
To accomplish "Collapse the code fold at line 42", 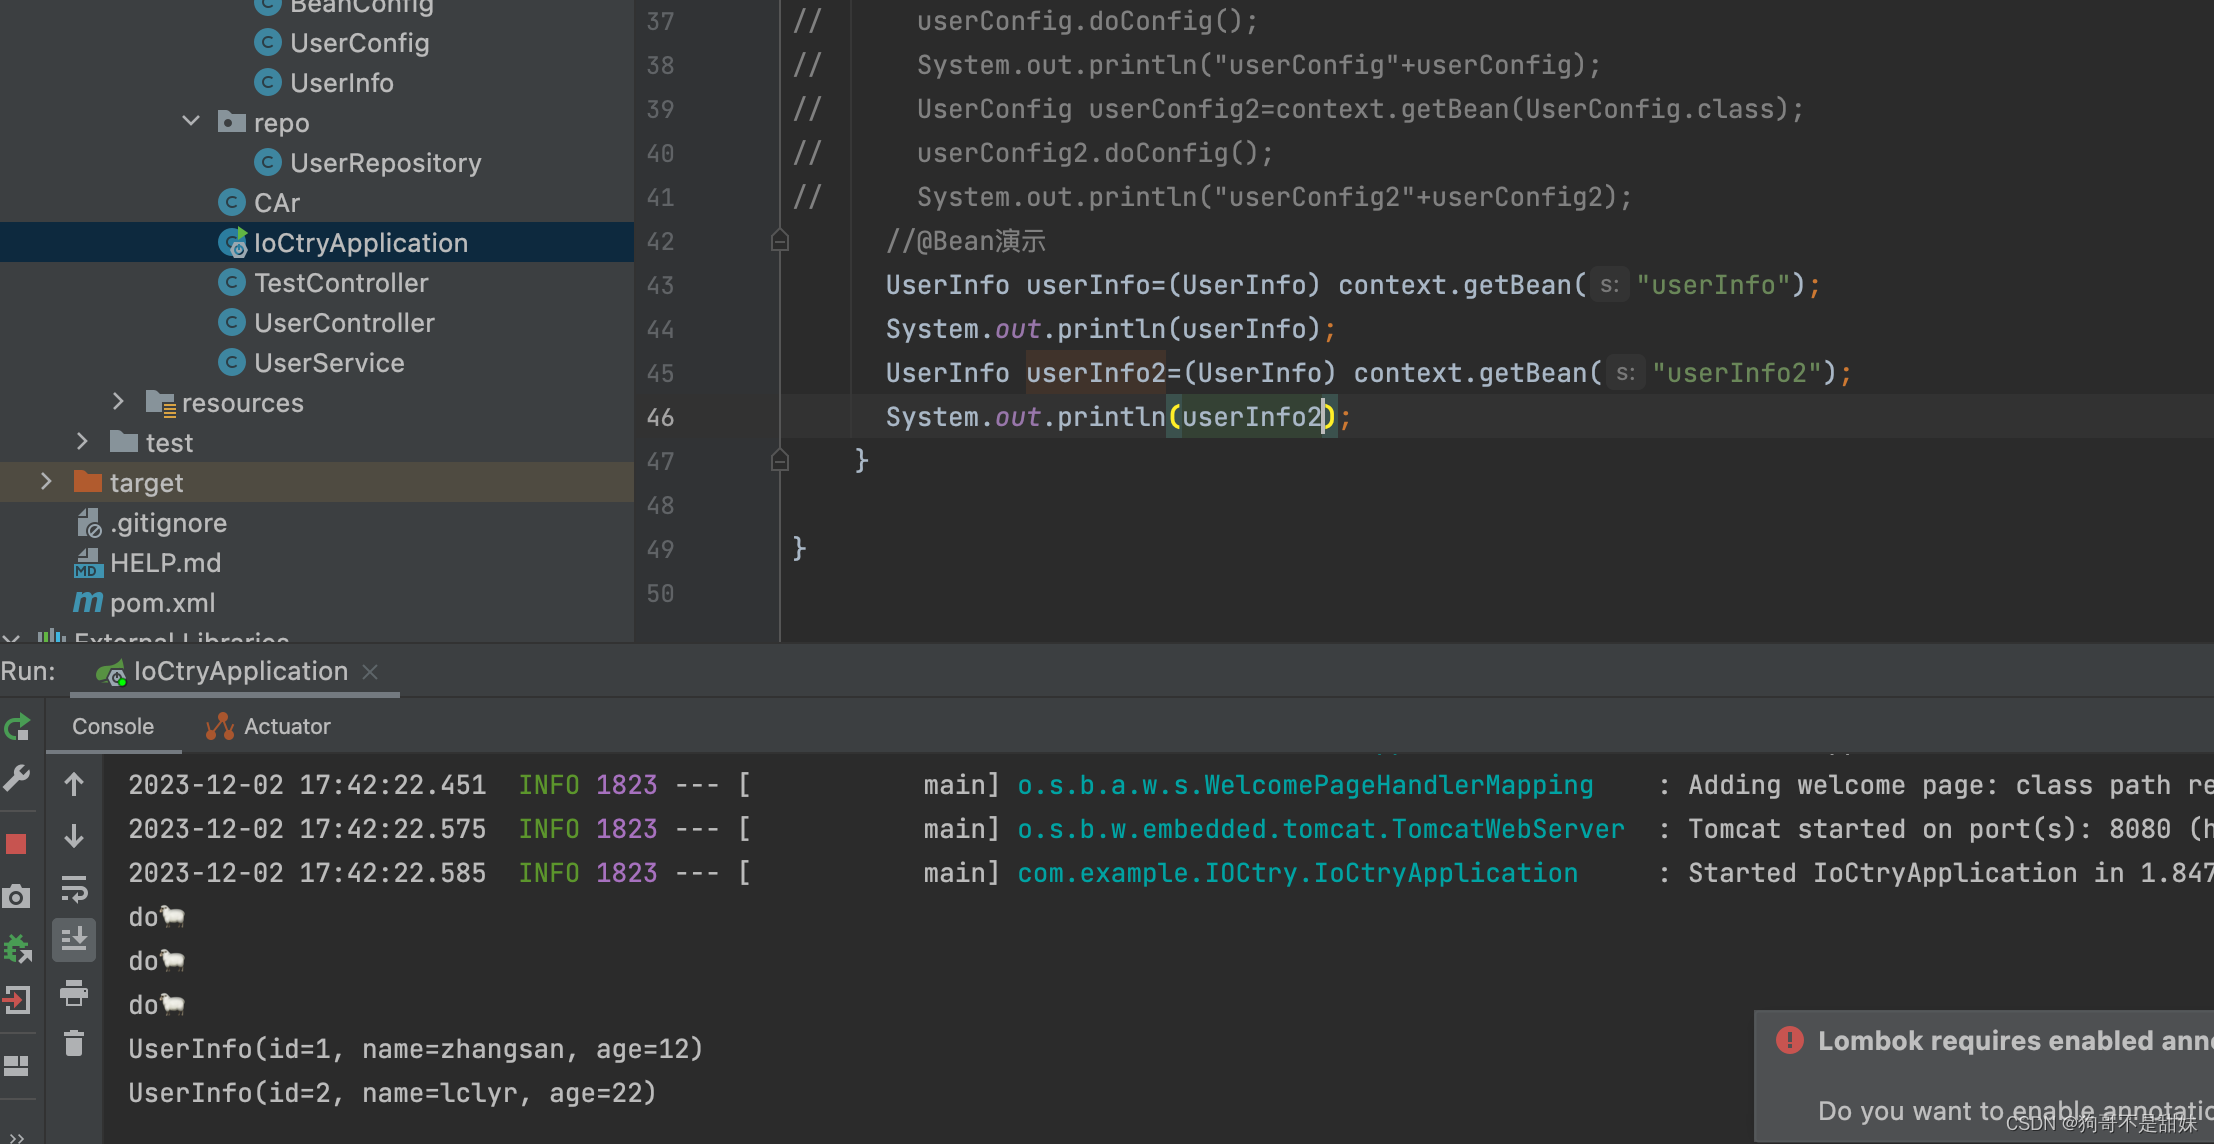I will pyautogui.click(x=780, y=240).
